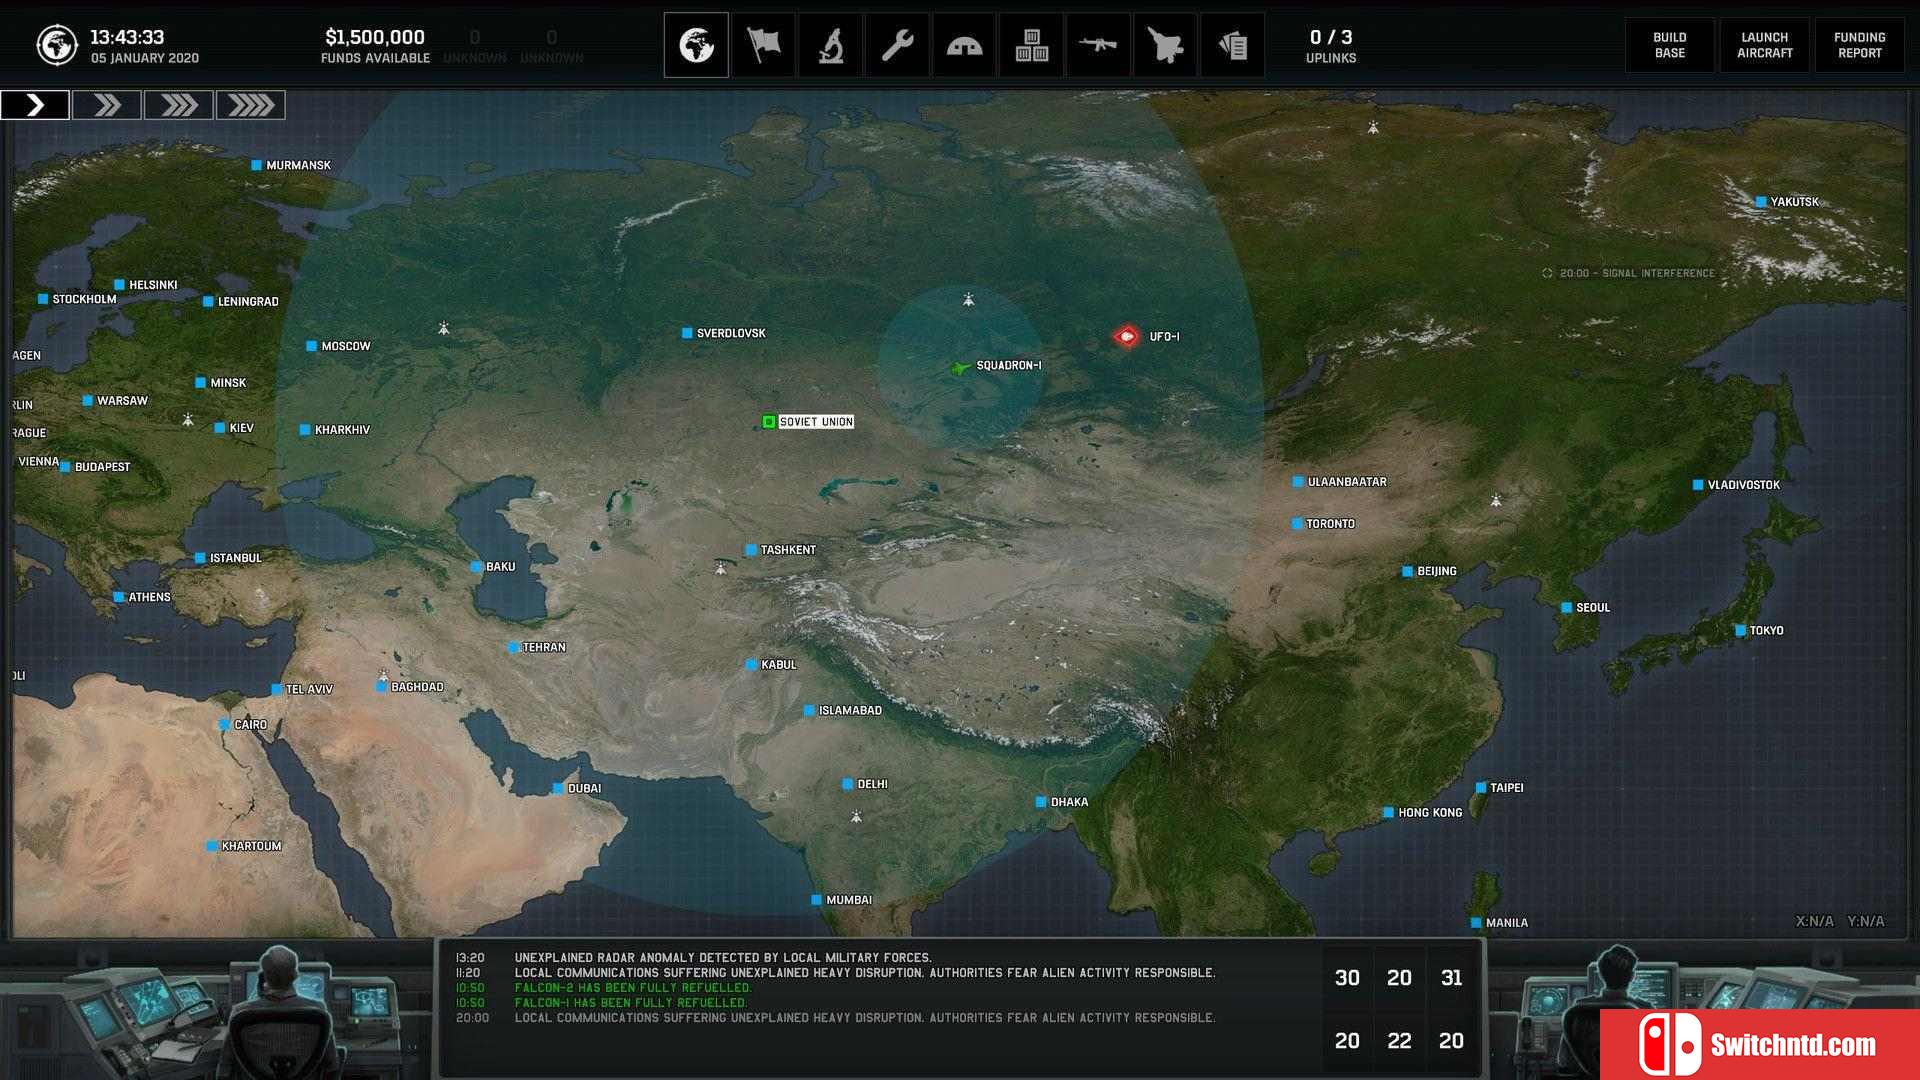The height and width of the screenshot is (1080, 1920).
Task: Click the Seoul city marker
Action: (x=1567, y=608)
